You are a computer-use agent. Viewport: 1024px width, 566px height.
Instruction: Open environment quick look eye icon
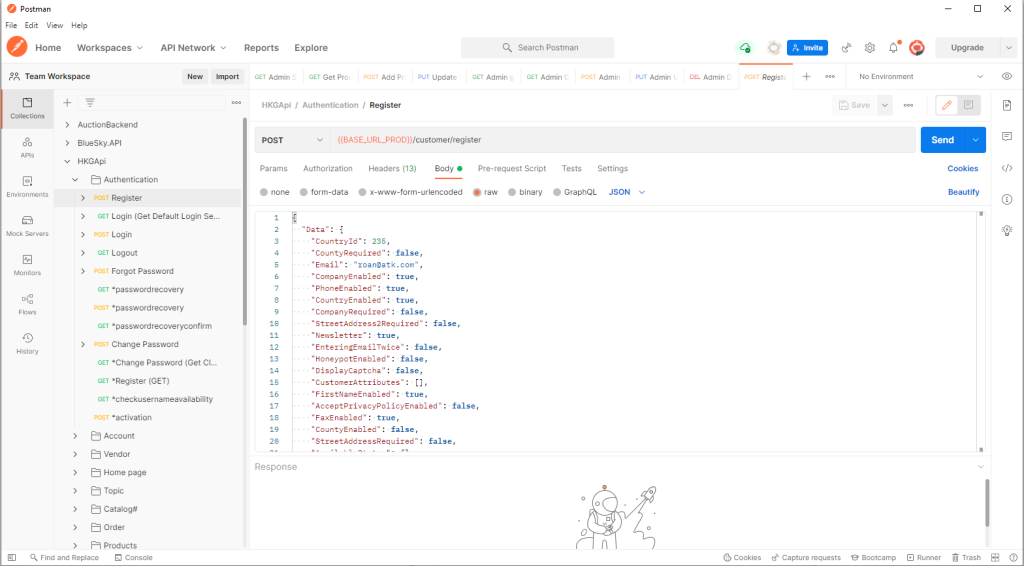1007,76
